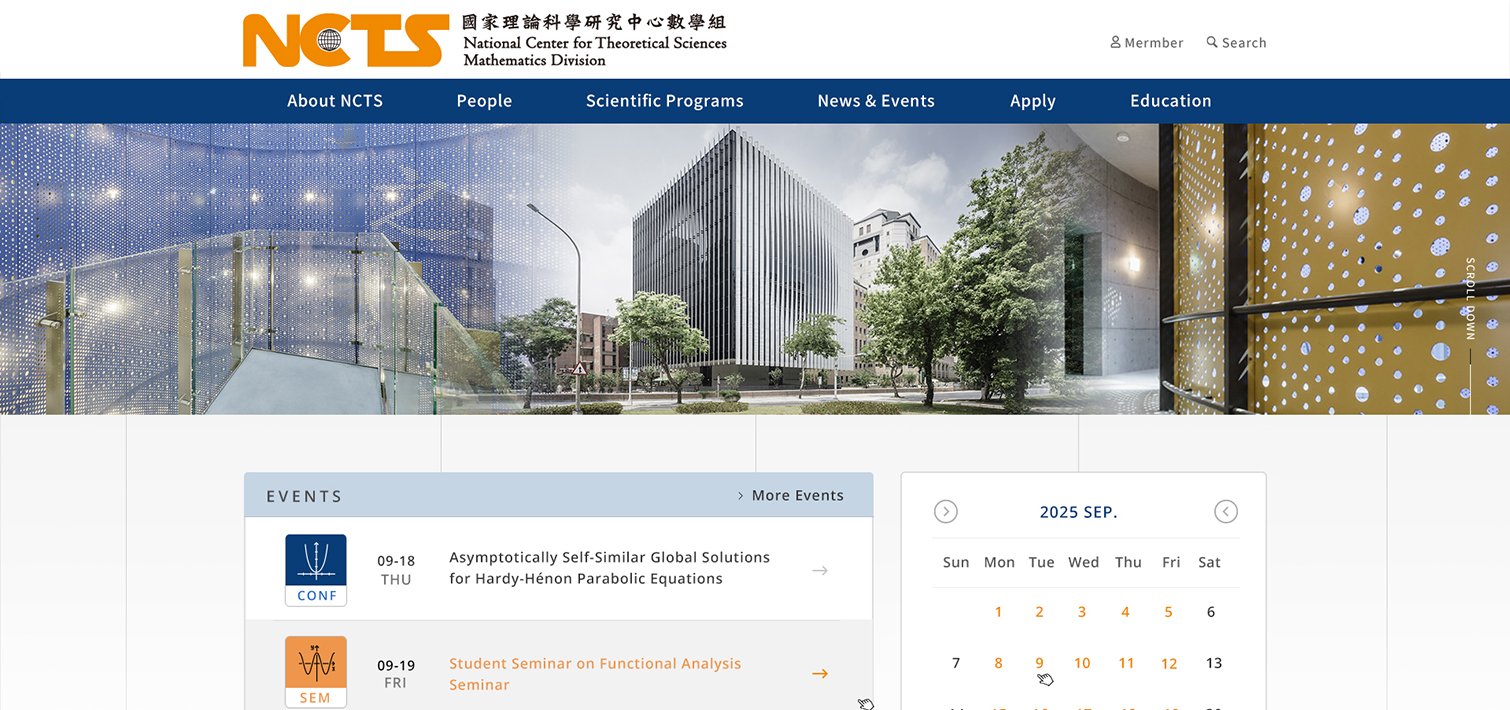This screenshot has width=1510, height=710.
Task: Open the Student Seminar on Functional Analysis event
Action: click(595, 674)
